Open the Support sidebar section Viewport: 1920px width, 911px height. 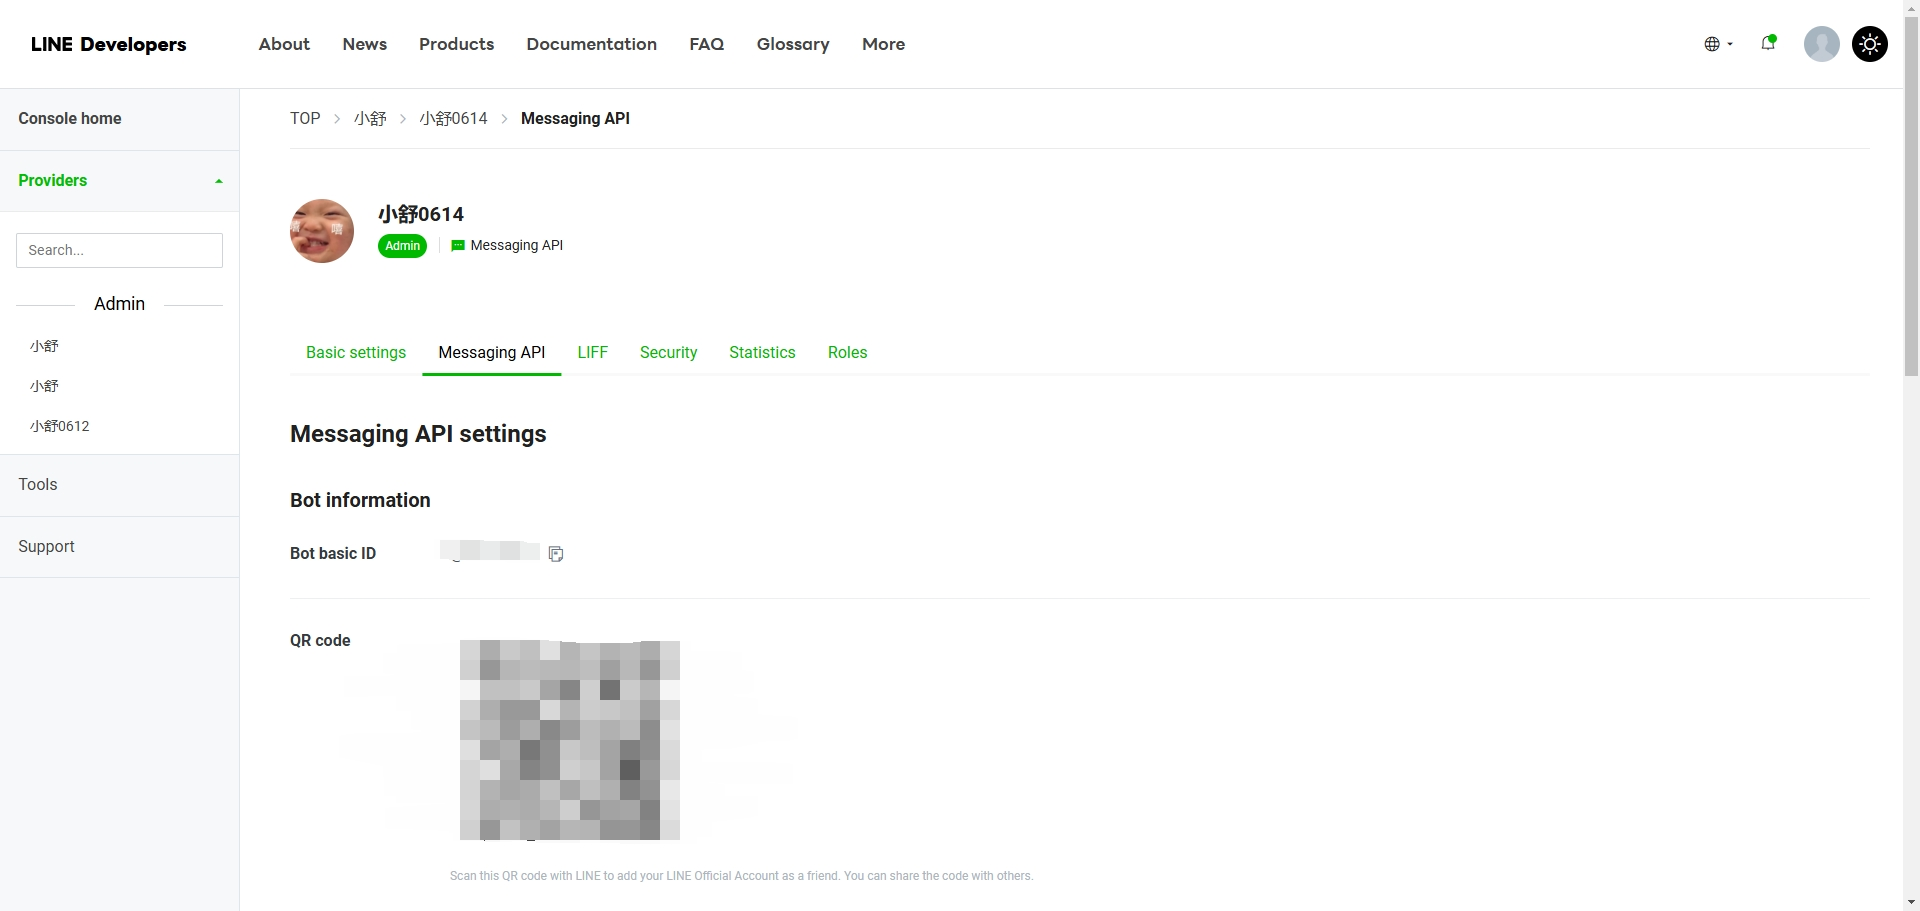point(119,547)
